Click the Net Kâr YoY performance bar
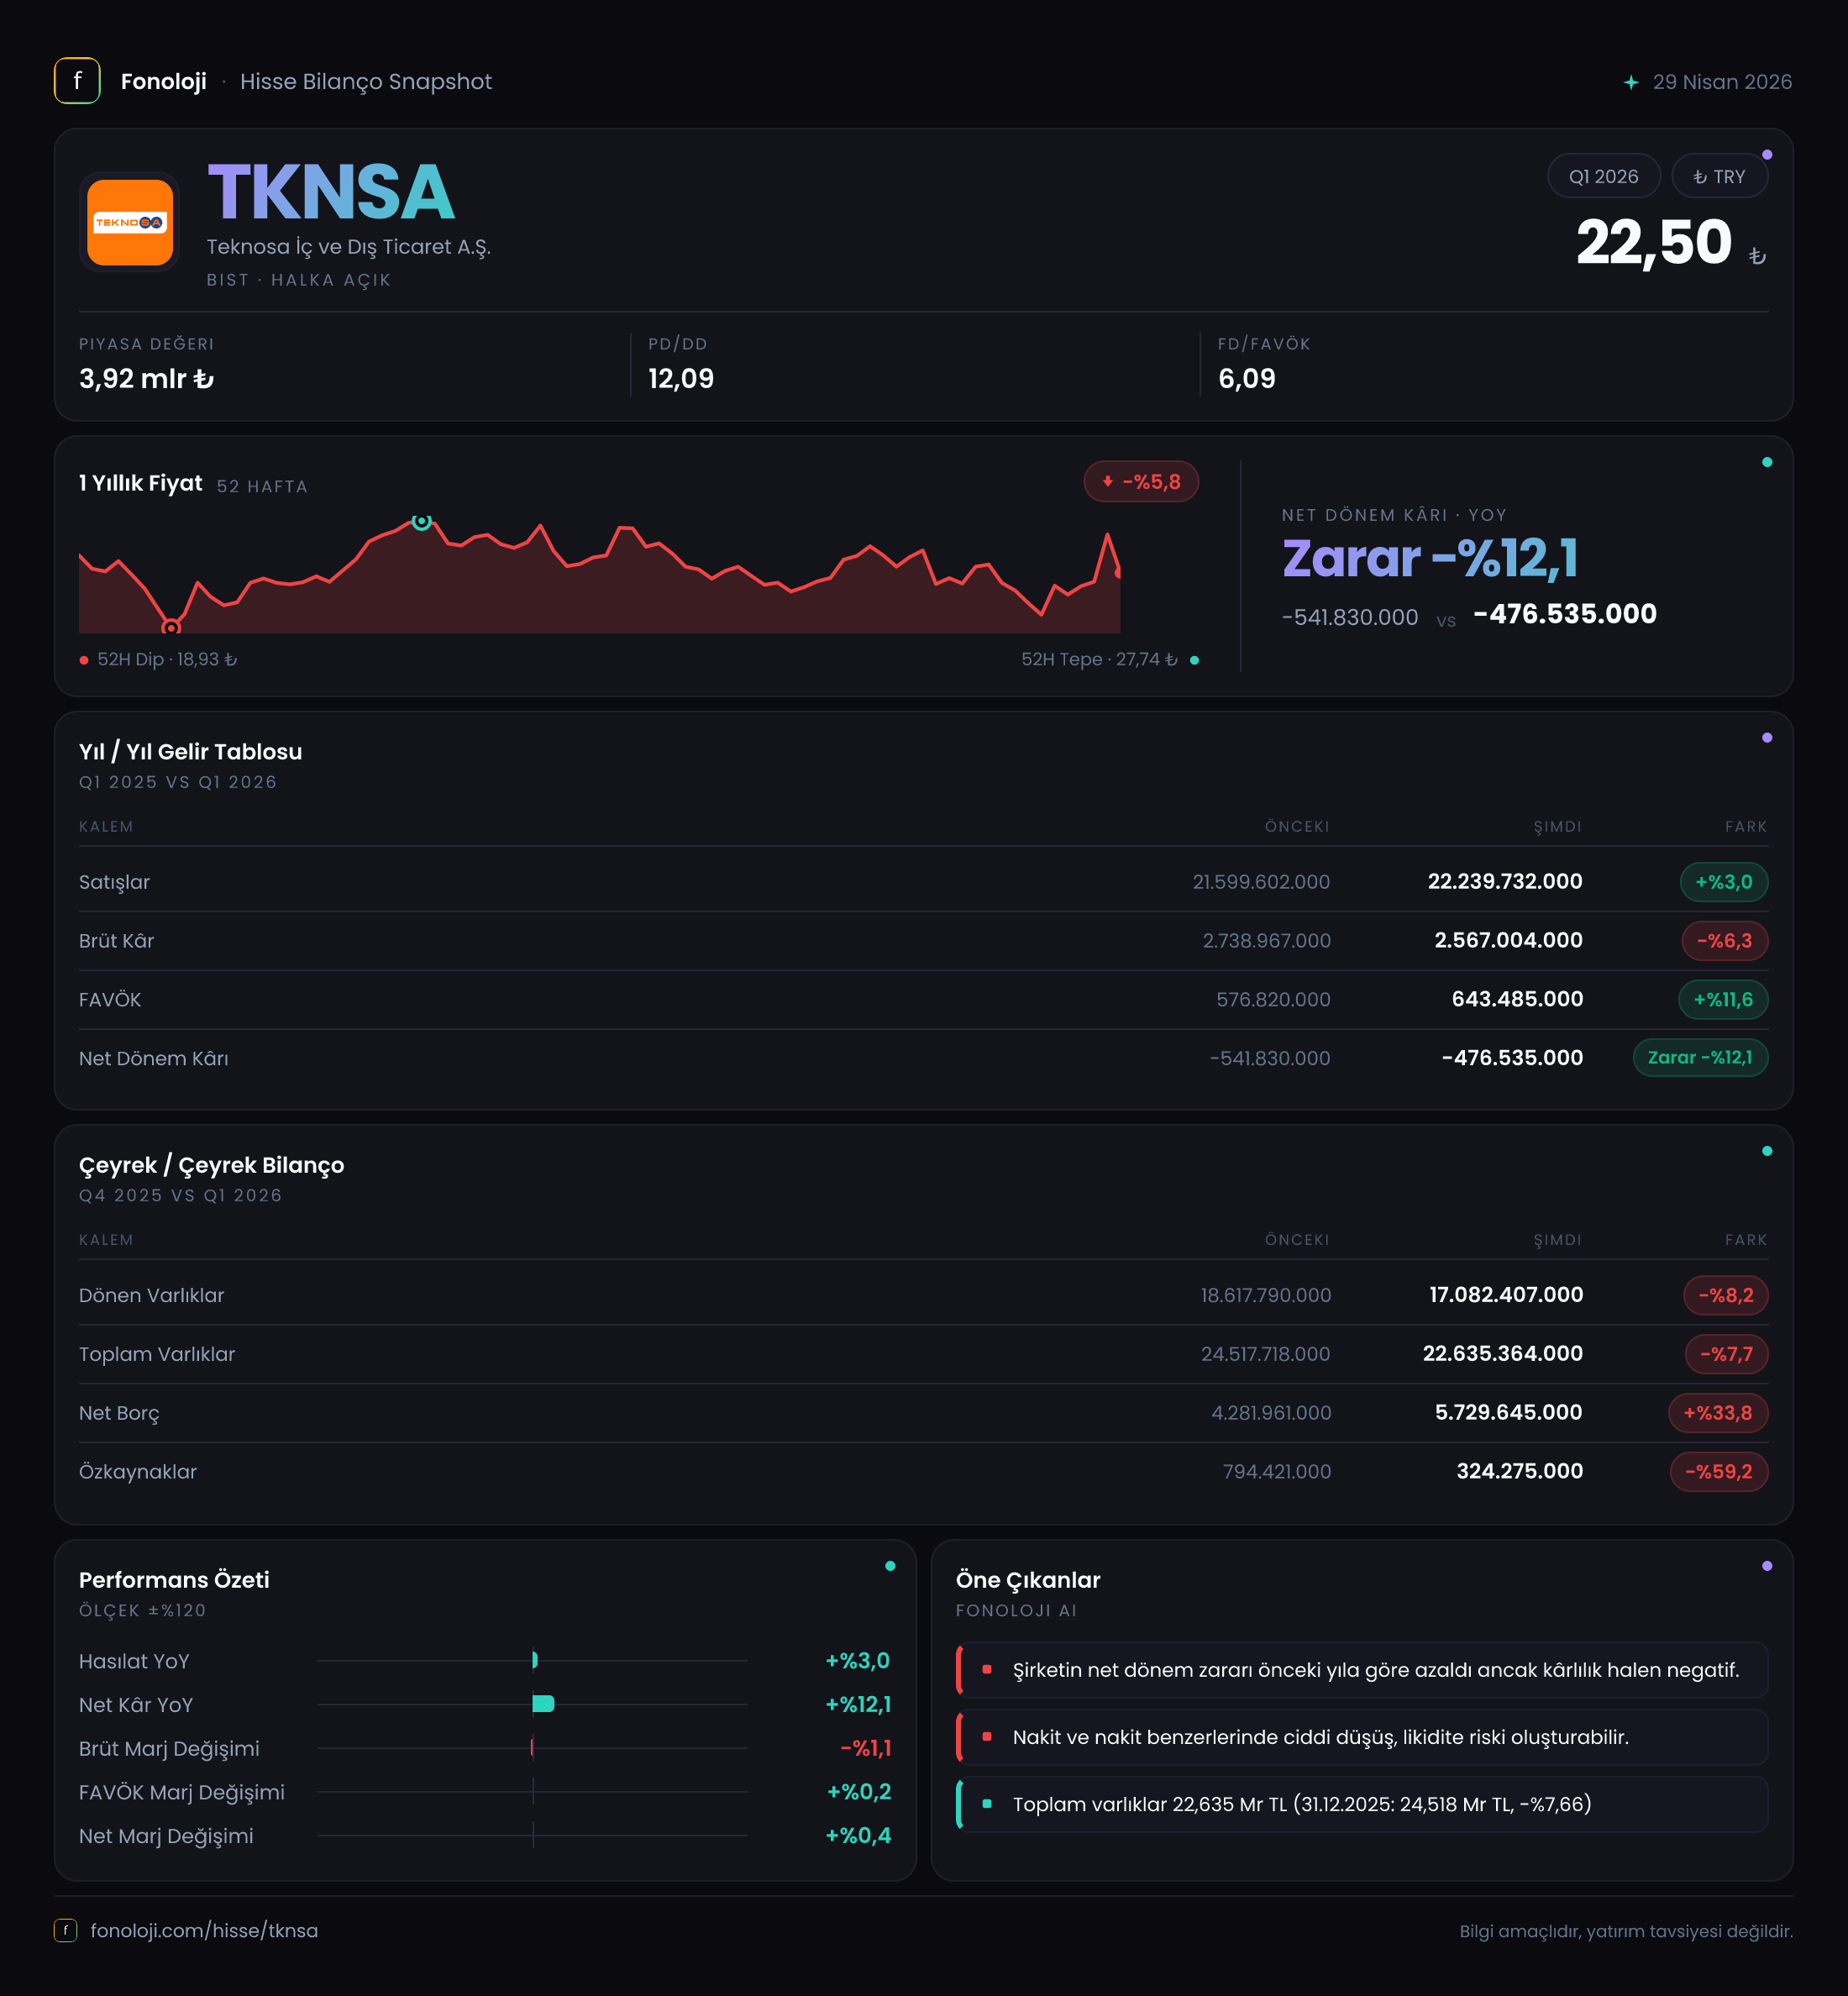Screen dimensions: 1848x1996 [x=543, y=1705]
